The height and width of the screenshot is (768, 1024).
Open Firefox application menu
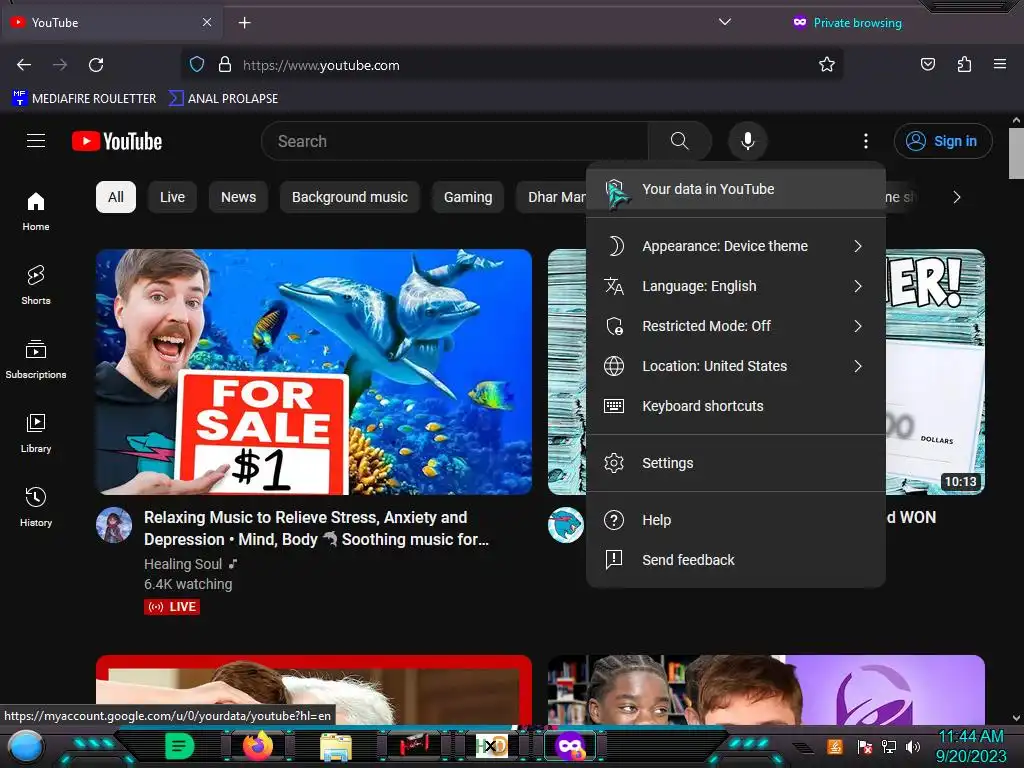pyautogui.click(x=999, y=65)
